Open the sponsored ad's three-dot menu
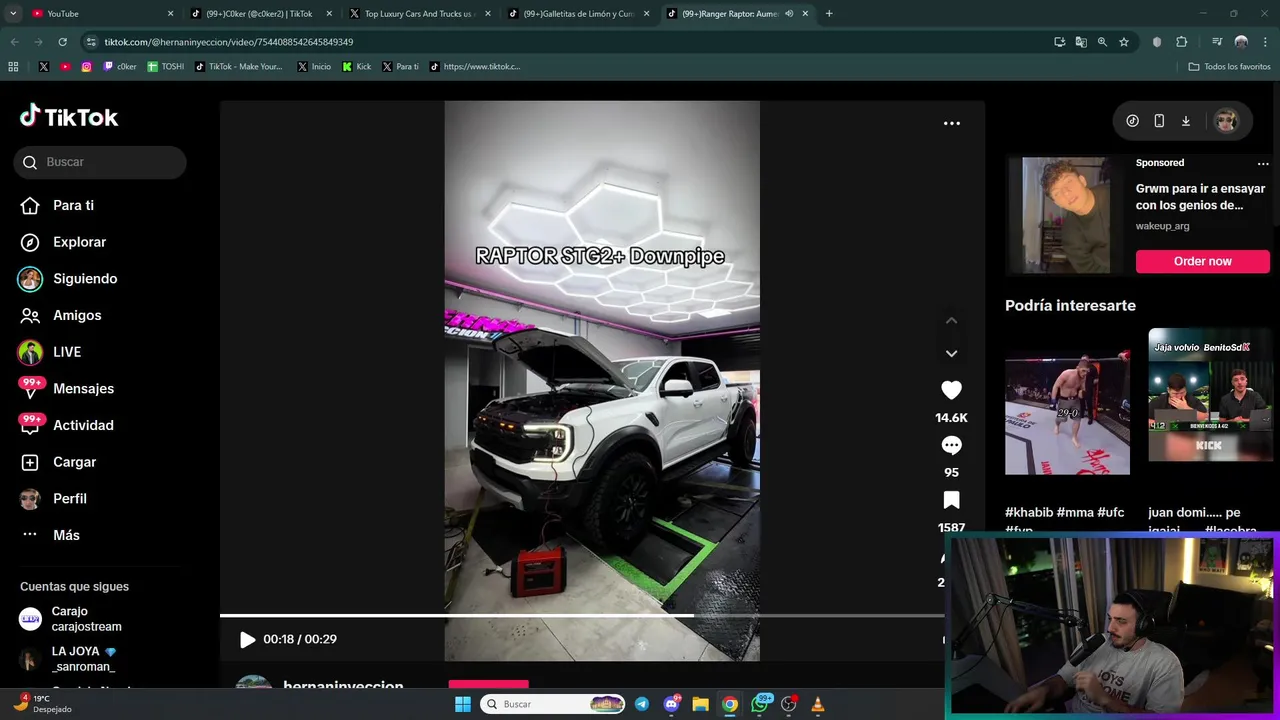The image size is (1280, 720). tap(1263, 163)
